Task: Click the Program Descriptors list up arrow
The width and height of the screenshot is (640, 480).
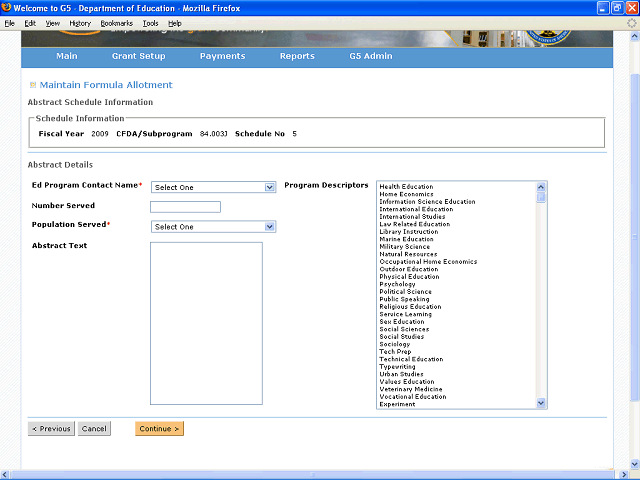Action: [x=541, y=187]
